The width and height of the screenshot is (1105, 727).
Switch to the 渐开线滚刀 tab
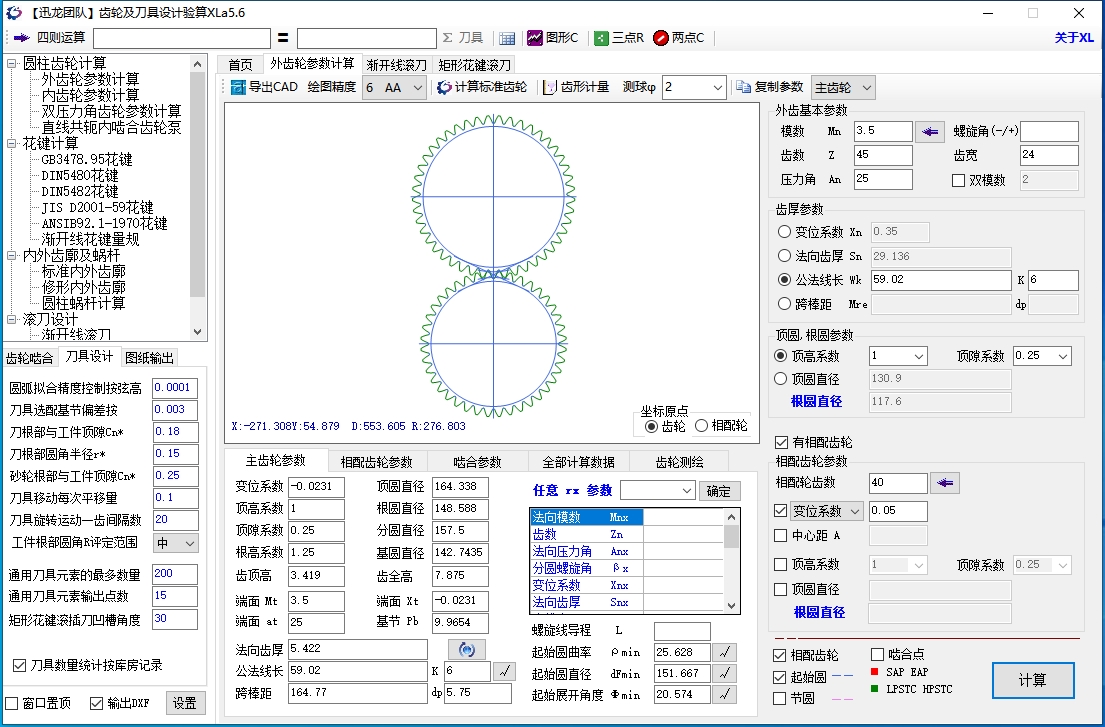click(396, 65)
